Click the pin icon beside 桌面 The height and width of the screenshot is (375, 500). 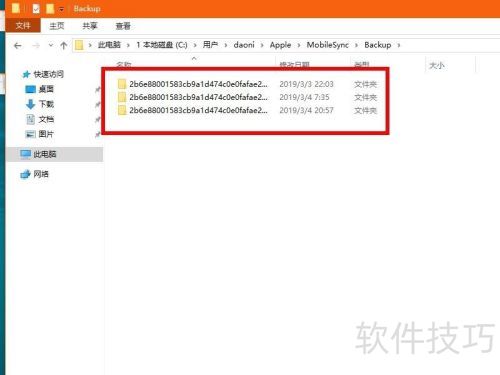(97, 89)
